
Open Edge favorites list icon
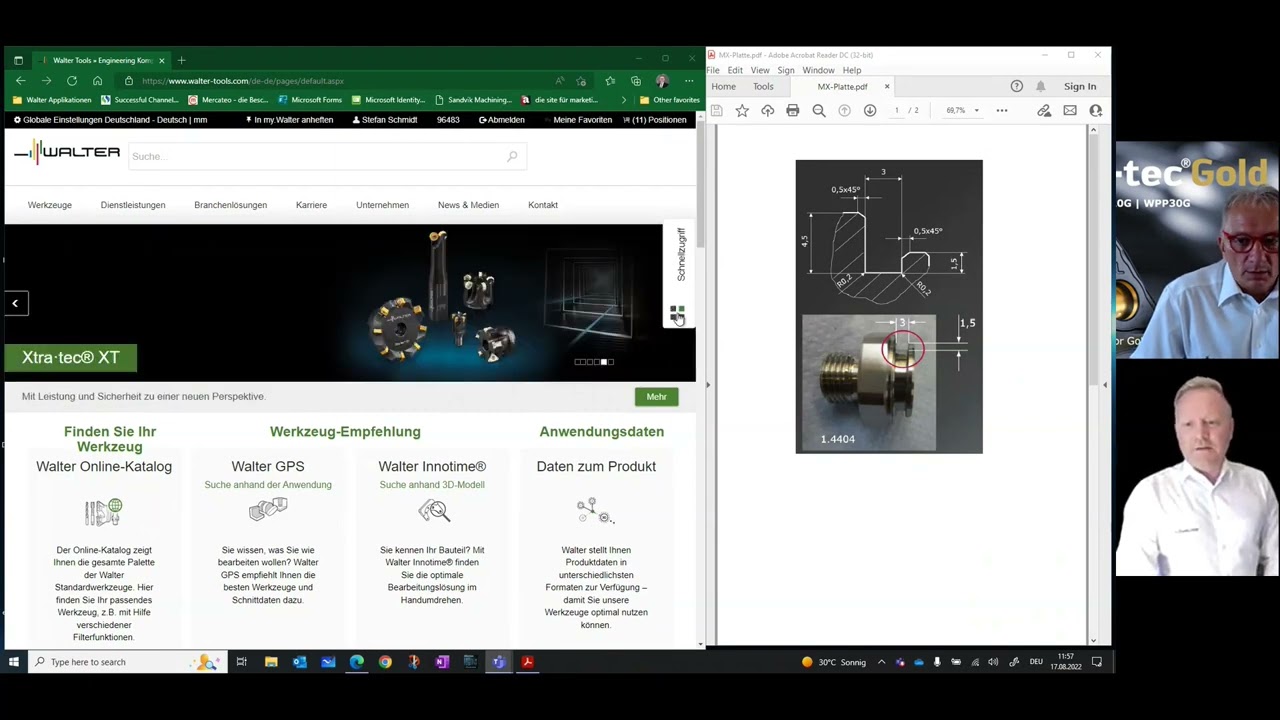click(x=610, y=81)
